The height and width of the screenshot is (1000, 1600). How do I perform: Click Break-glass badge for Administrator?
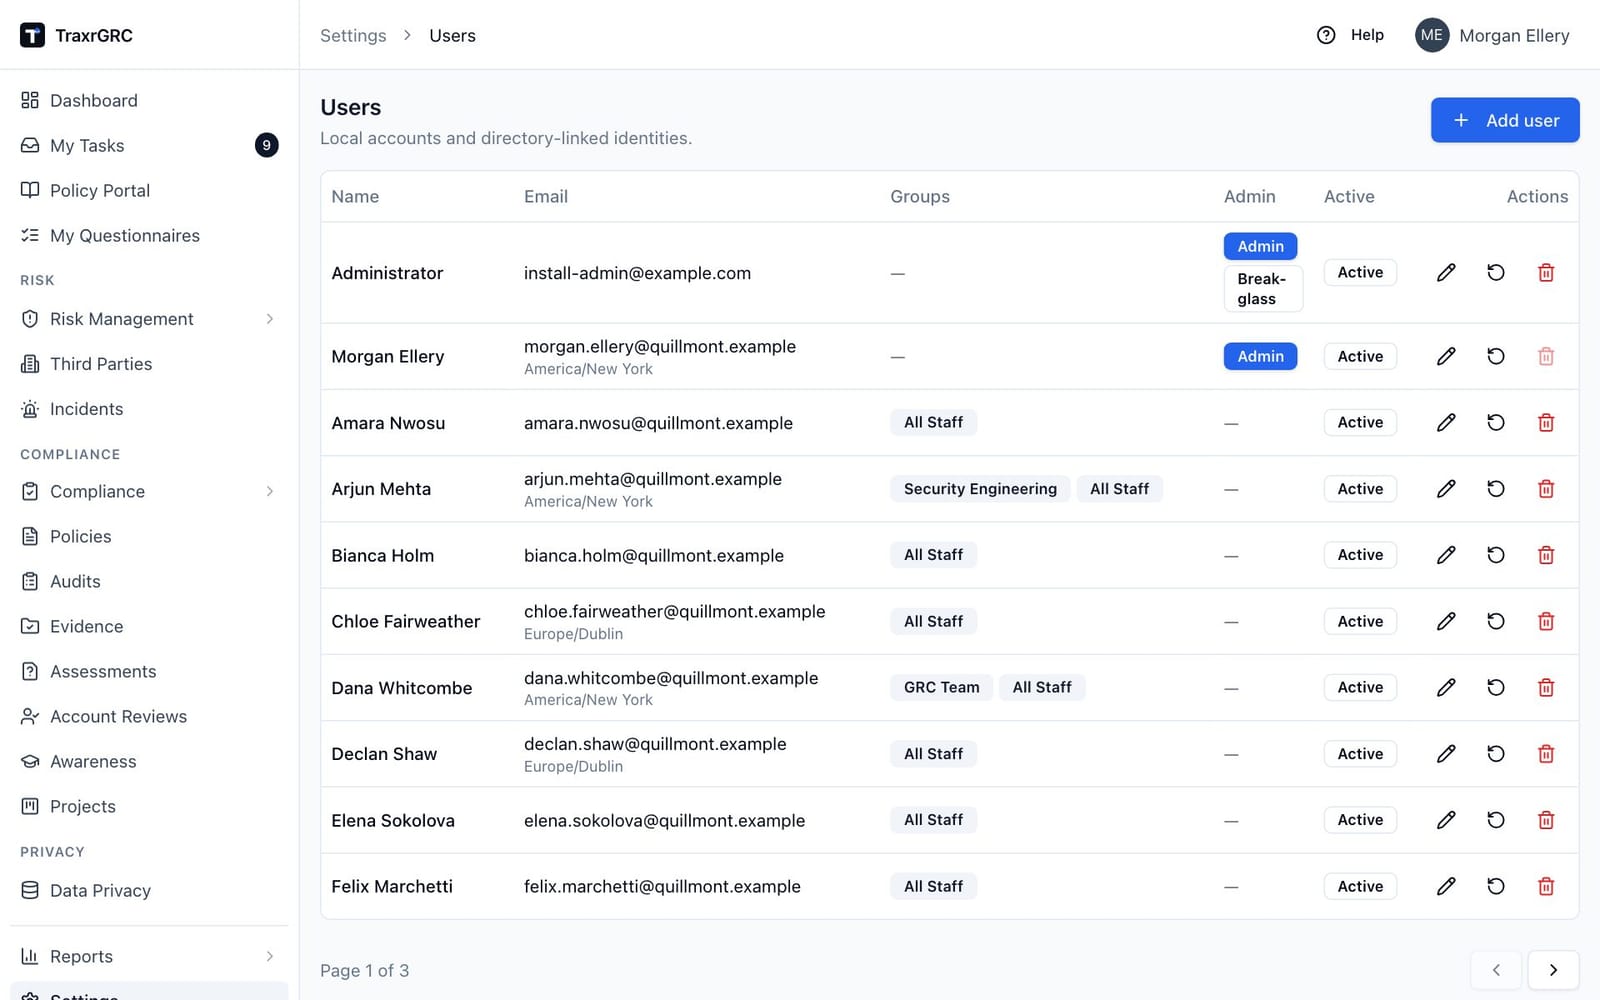point(1263,289)
